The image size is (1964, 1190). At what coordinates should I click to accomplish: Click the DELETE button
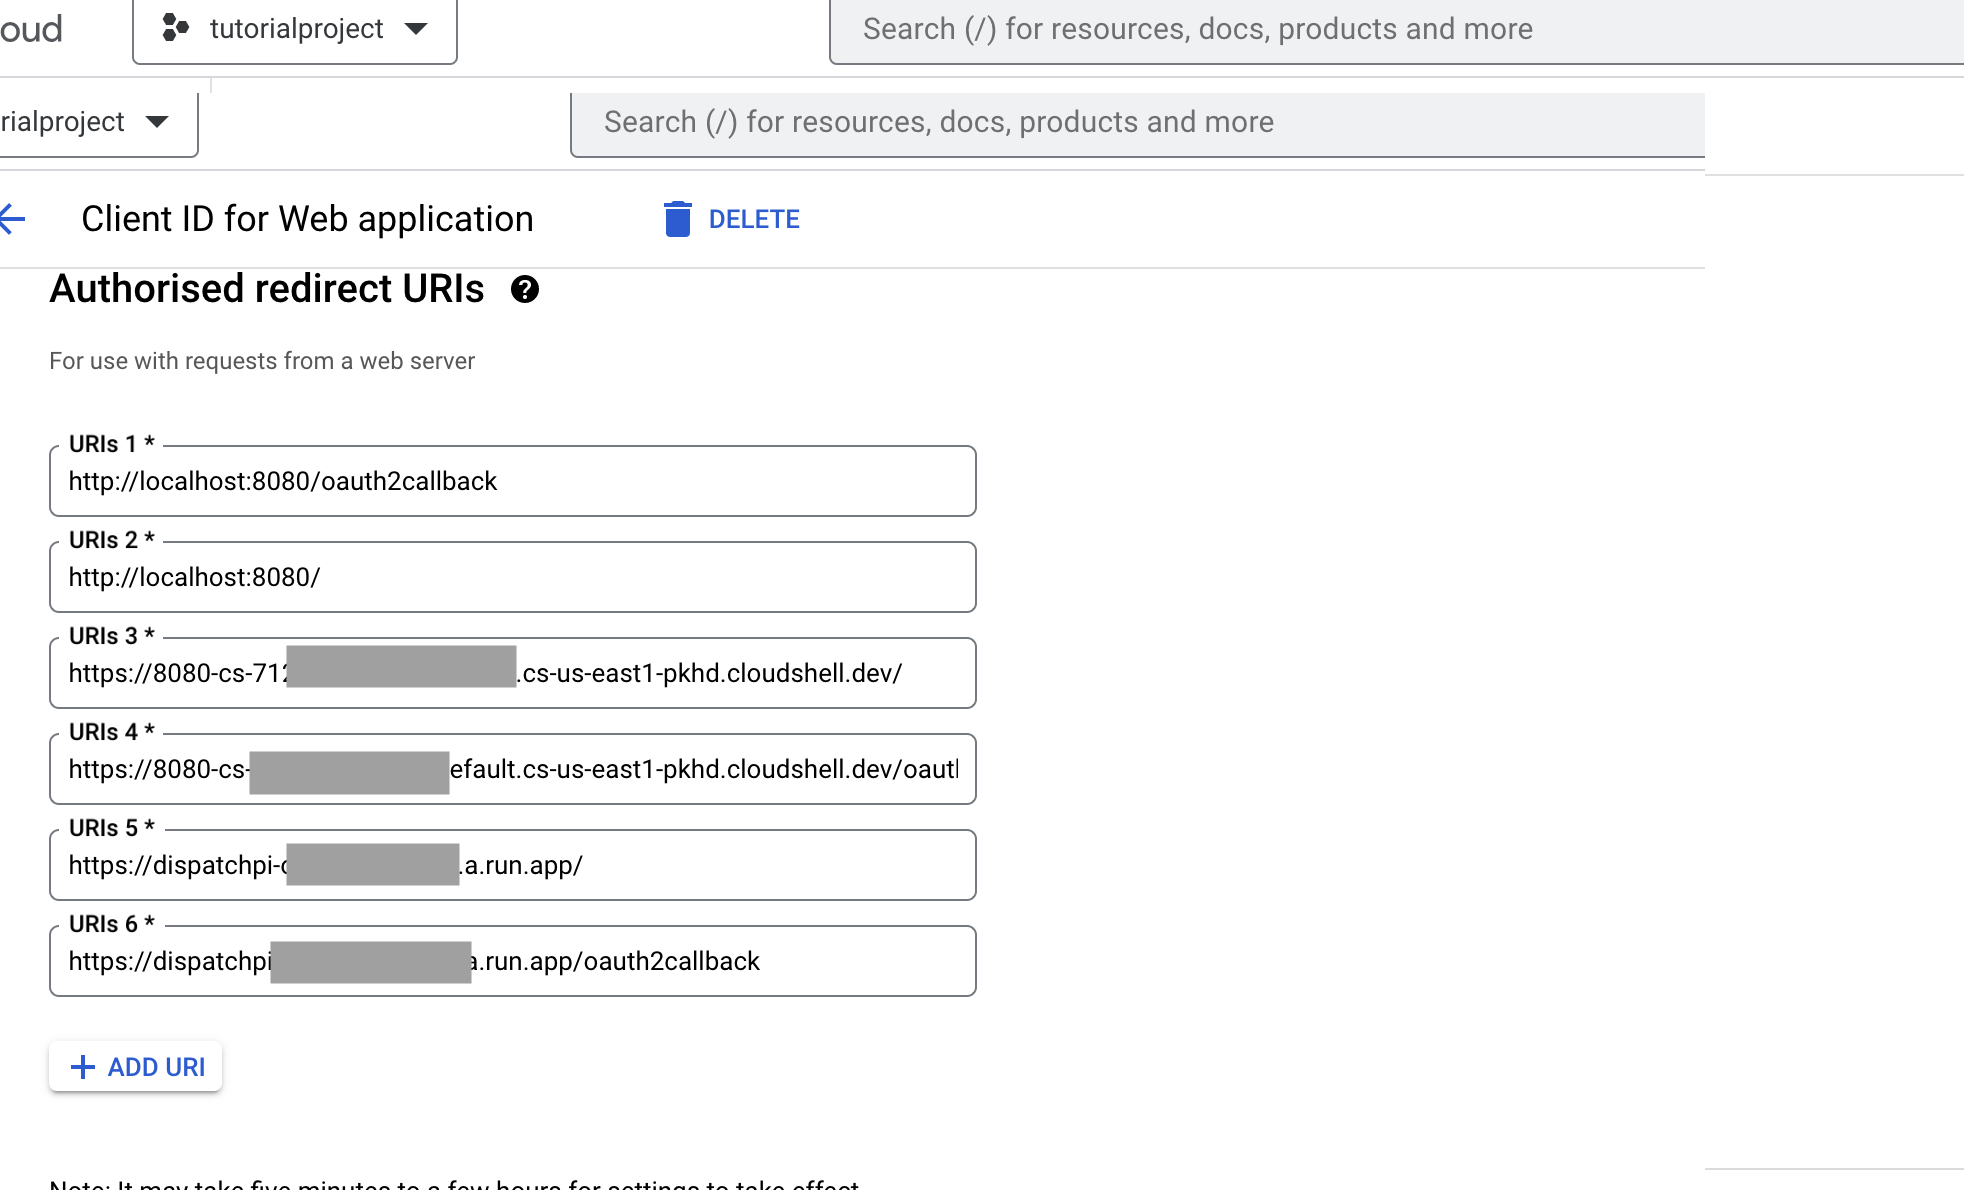pyautogui.click(x=732, y=219)
